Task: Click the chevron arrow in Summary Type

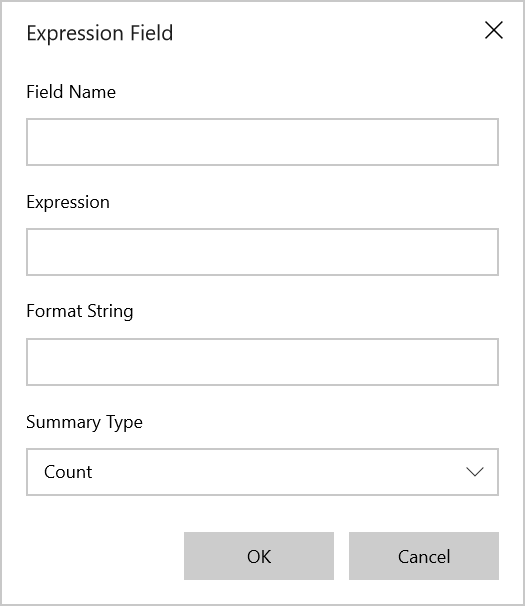Action: [475, 472]
